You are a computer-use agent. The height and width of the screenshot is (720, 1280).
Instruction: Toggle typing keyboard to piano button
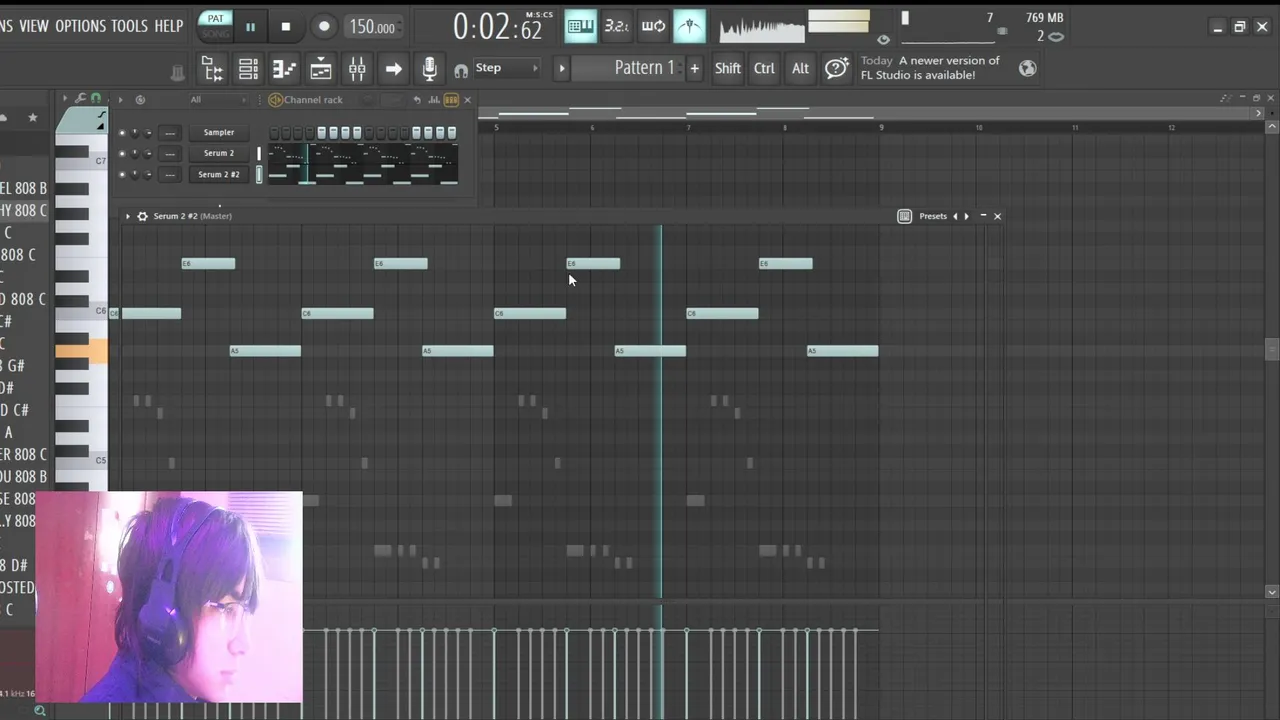(580, 26)
